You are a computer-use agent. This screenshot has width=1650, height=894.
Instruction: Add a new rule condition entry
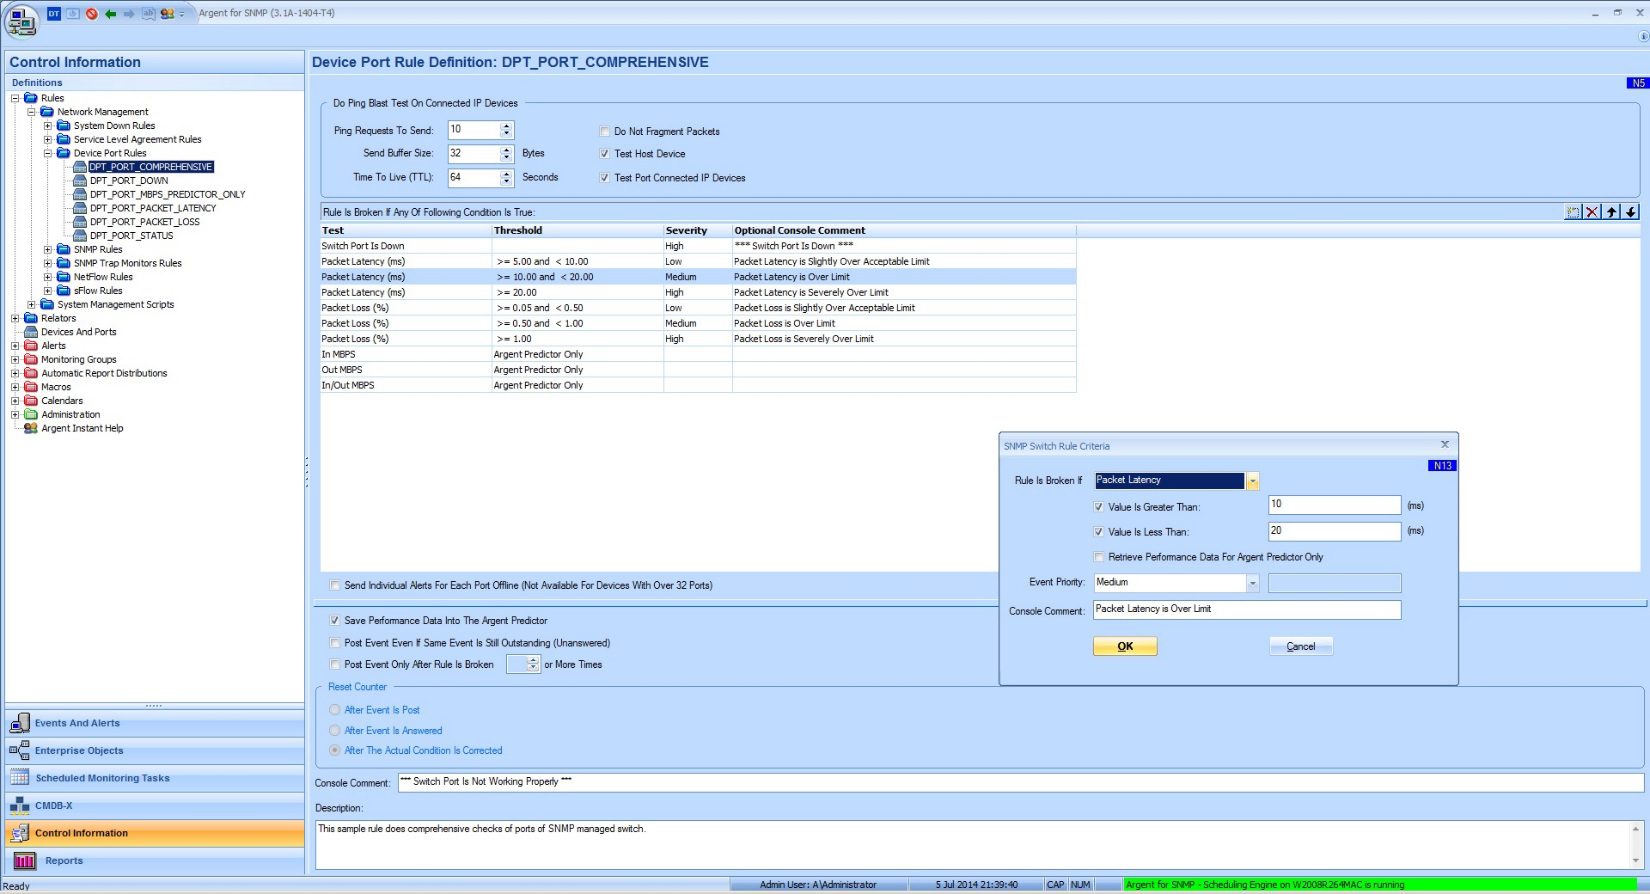tap(1573, 212)
